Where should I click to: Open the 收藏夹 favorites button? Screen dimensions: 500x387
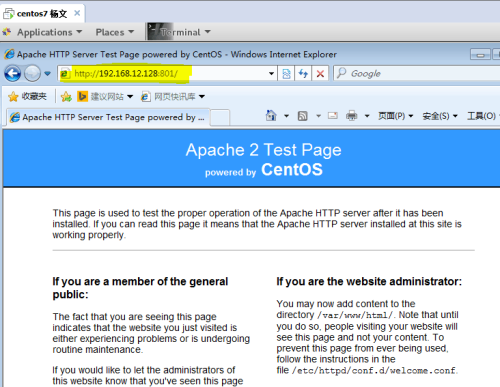[x=27, y=97]
